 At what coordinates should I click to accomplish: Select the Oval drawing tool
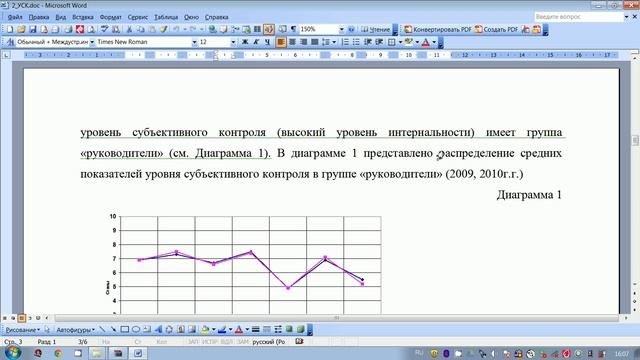click(136, 329)
